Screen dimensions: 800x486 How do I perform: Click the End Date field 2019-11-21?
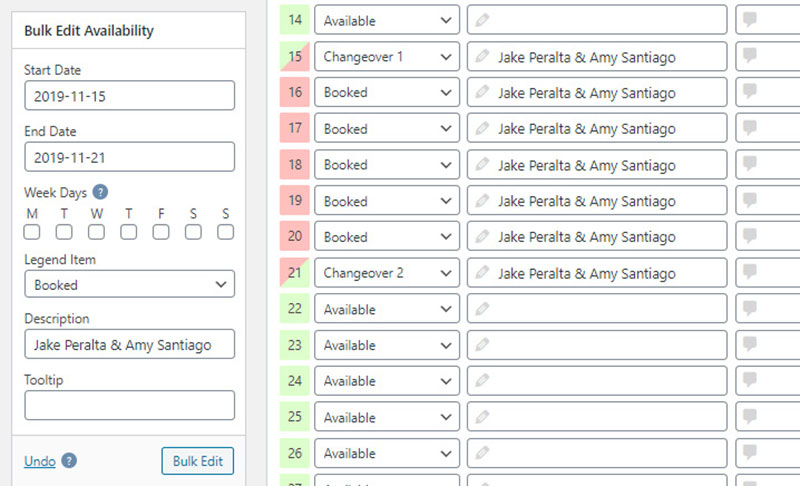coord(130,157)
